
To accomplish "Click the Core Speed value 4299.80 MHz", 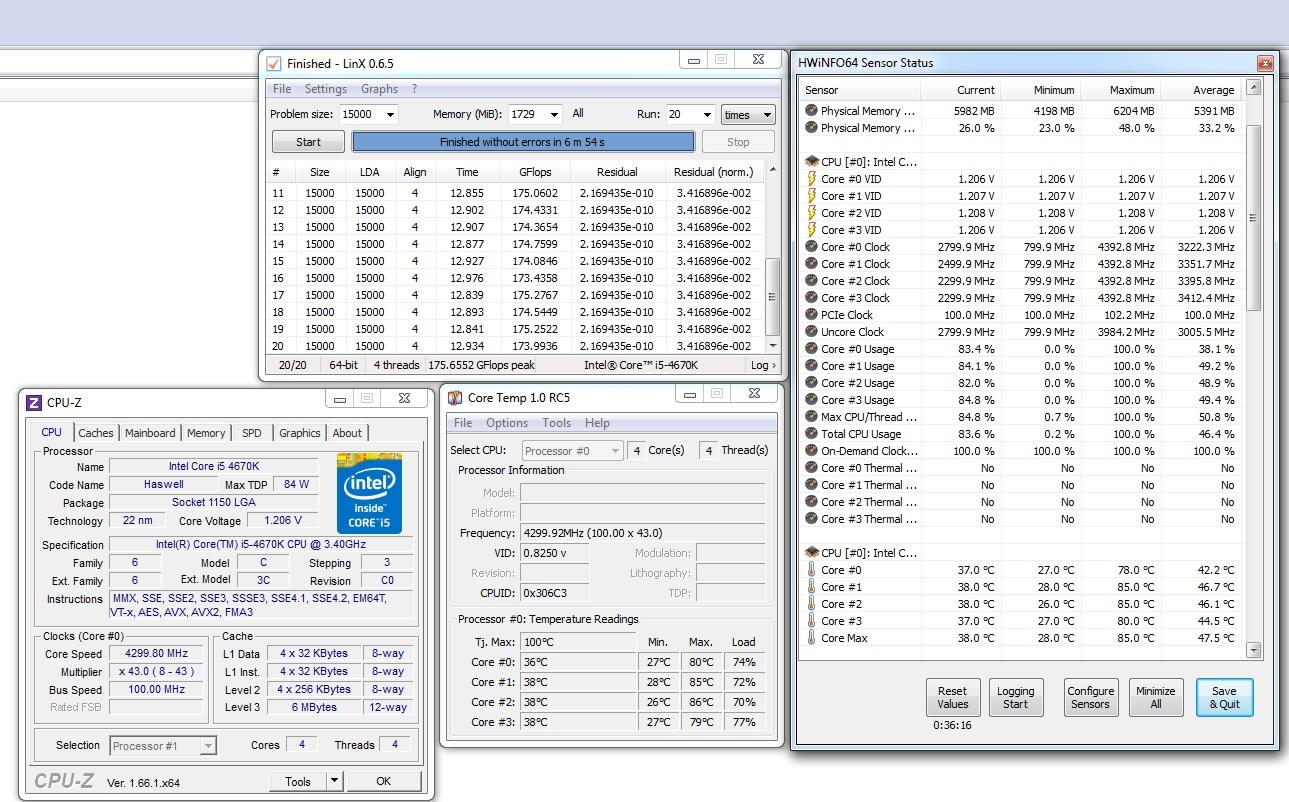I will tap(156, 653).
